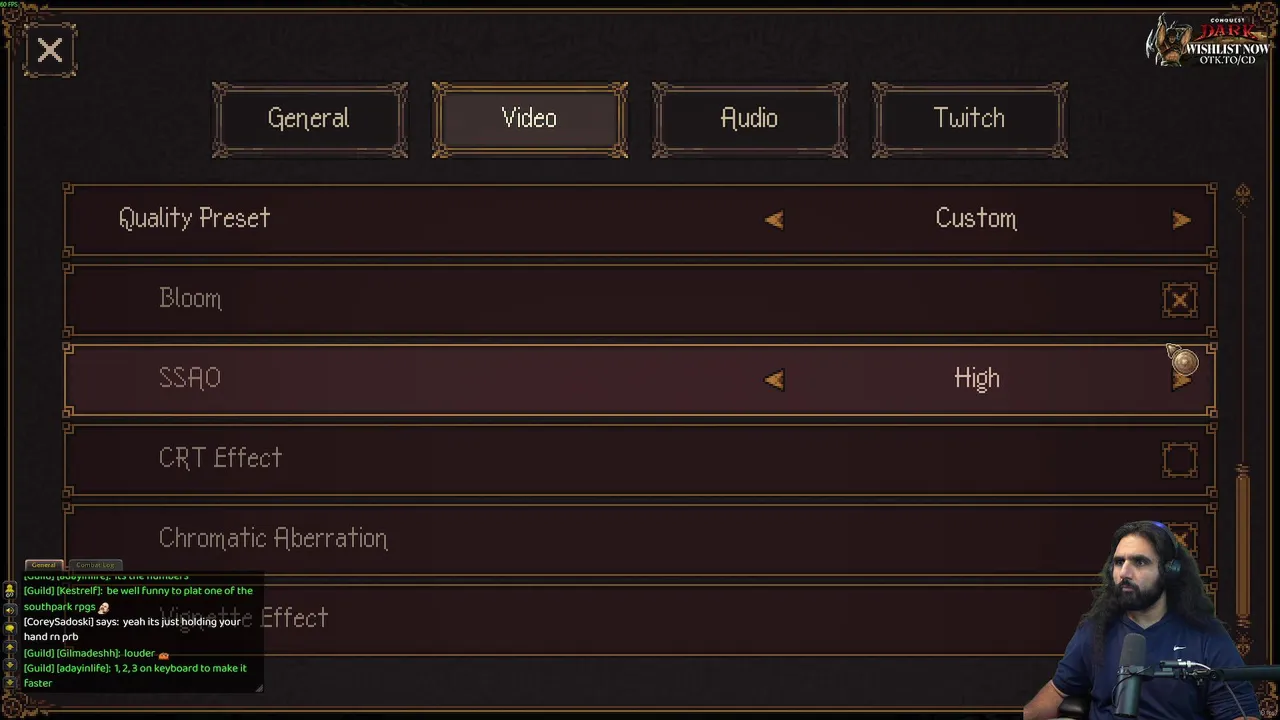Screen dimensions: 1280x720
Task: Click Quality Preset's right arrow
Action: (1182, 220)
